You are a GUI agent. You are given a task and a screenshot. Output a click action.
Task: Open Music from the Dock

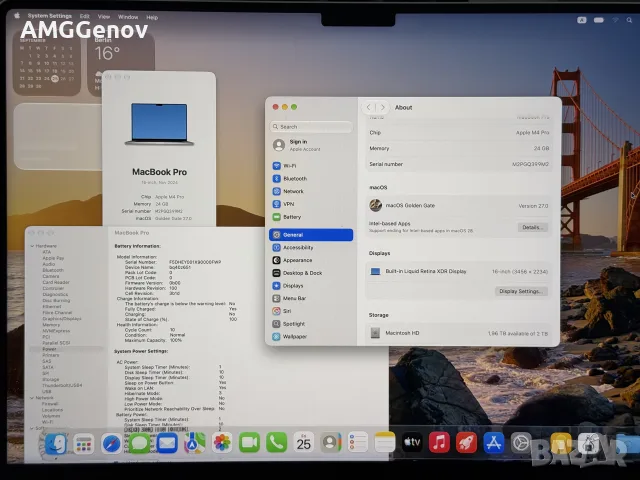click(439, 442)
